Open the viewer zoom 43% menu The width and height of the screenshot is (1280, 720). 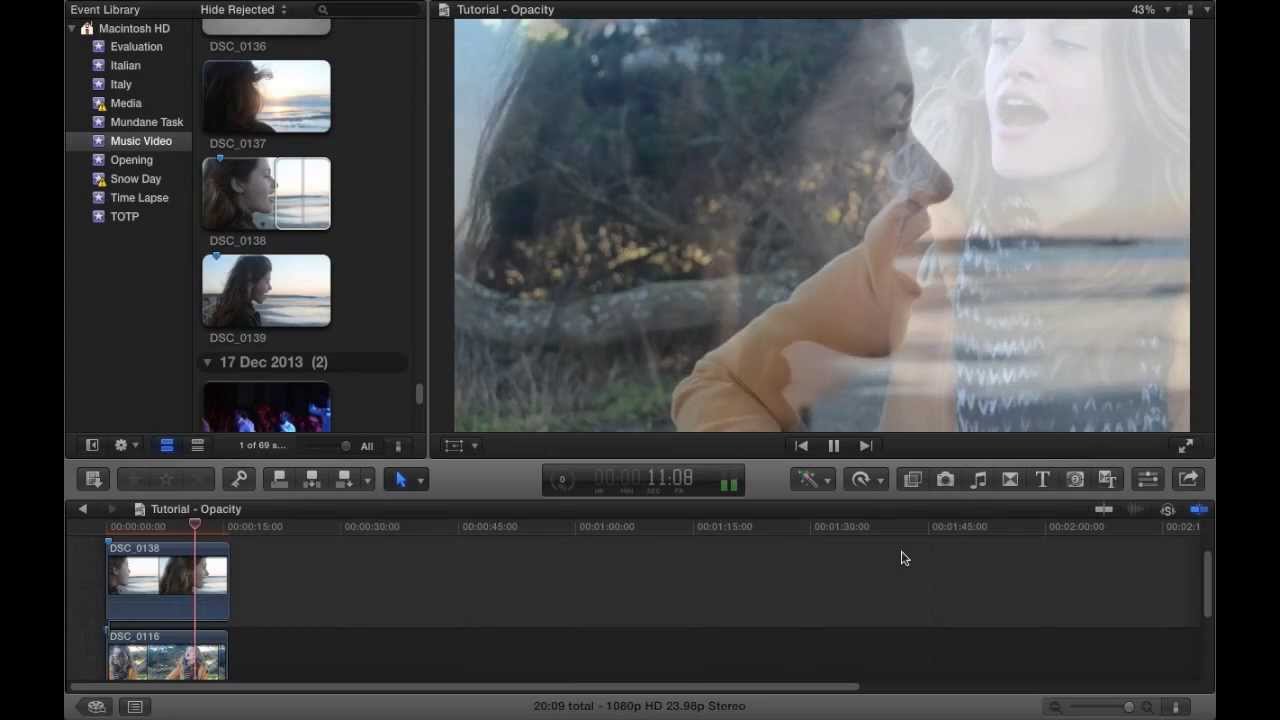click(1151, 10)
